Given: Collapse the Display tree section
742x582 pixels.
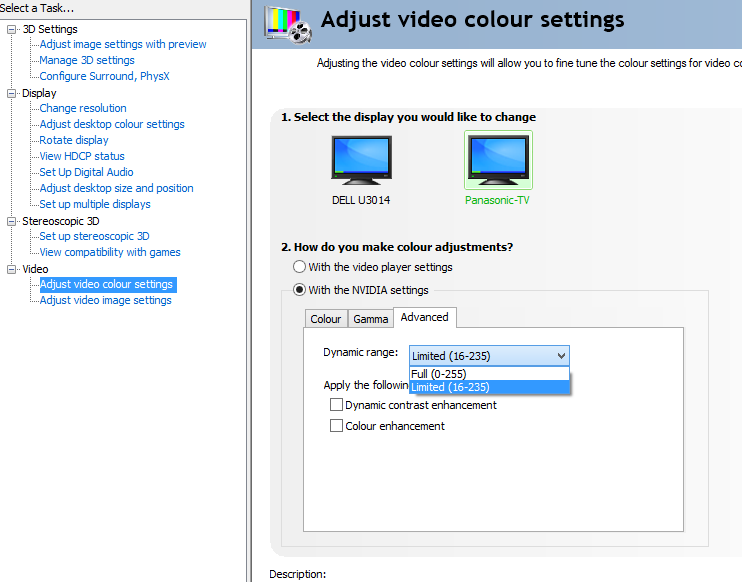Looking at the screenshot, I should [x=12, y=93].
